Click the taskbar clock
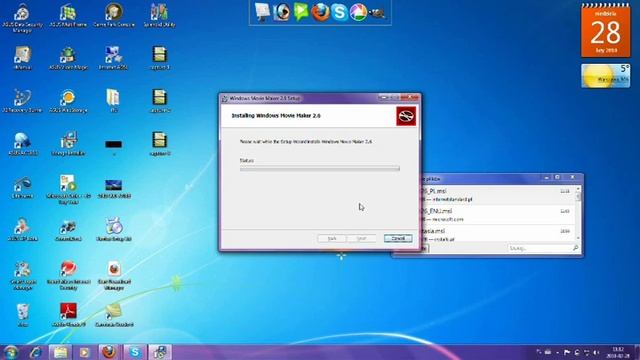The width and height of the screenshot is (640, 360). 618,352
